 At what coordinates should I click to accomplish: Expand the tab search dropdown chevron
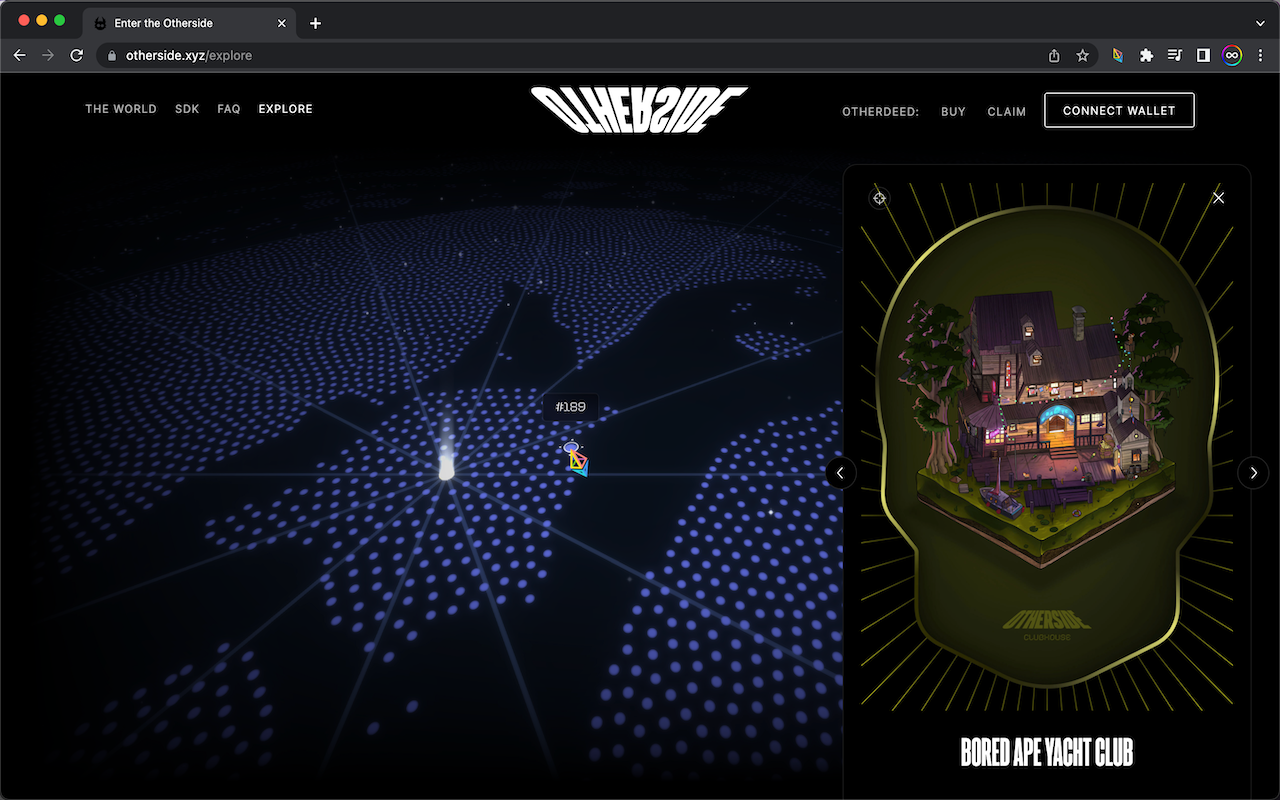coord(1260,23)
